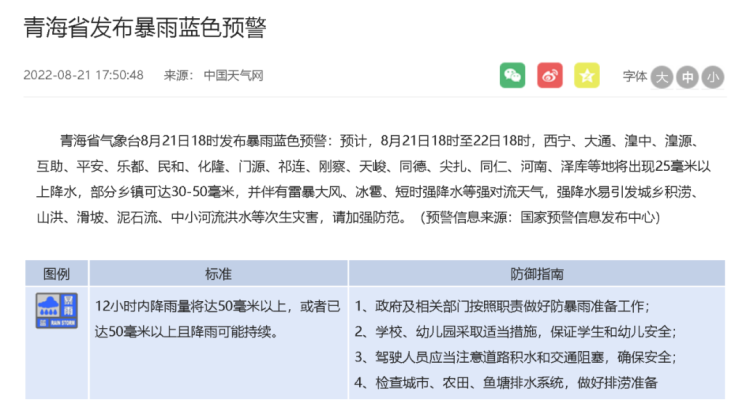Image resolution: width=750 pixels, height=415 pixels.
Task: Click the 字体 label beside size buttons
Action: (x=634, y=76)
